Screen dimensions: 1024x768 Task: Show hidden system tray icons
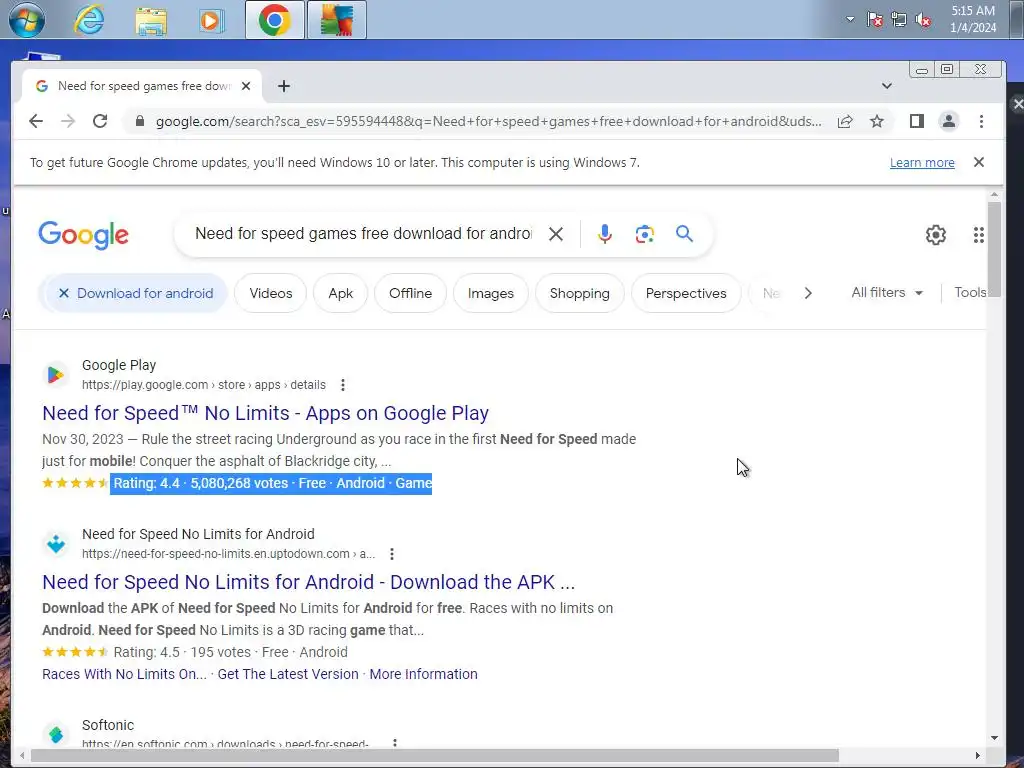point(850,19)
